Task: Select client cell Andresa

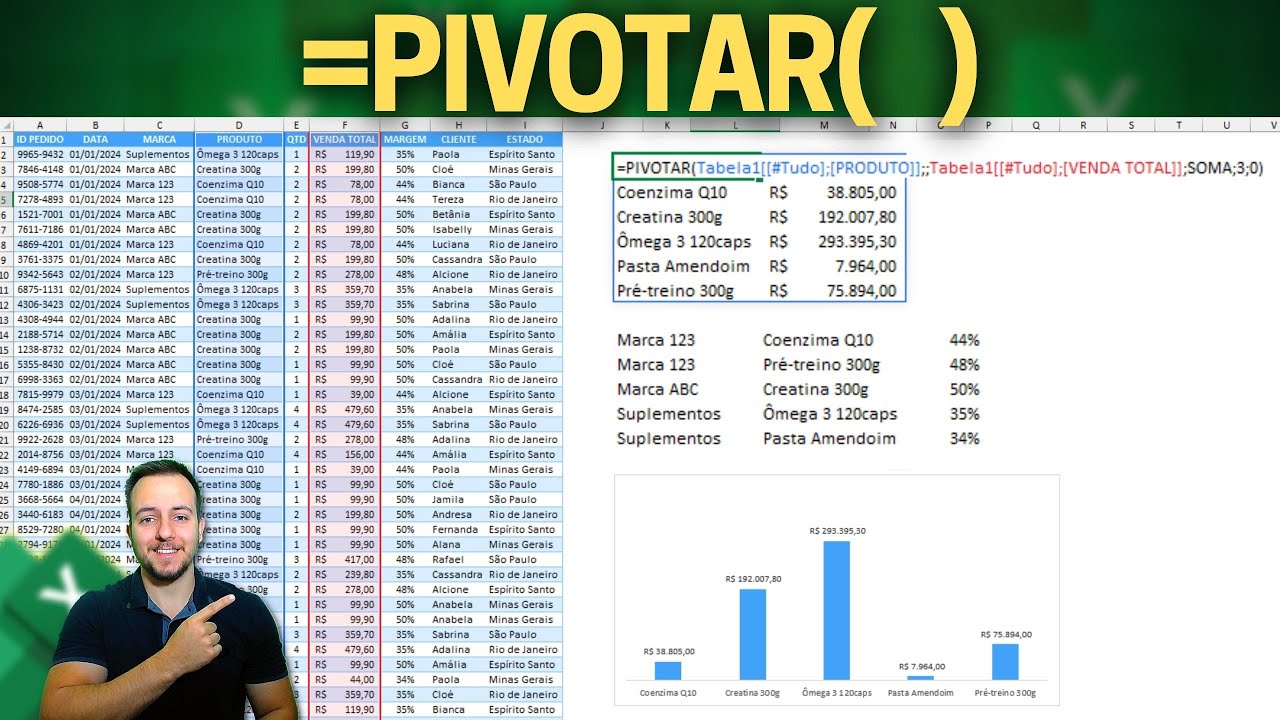Action: click(458, 515)
